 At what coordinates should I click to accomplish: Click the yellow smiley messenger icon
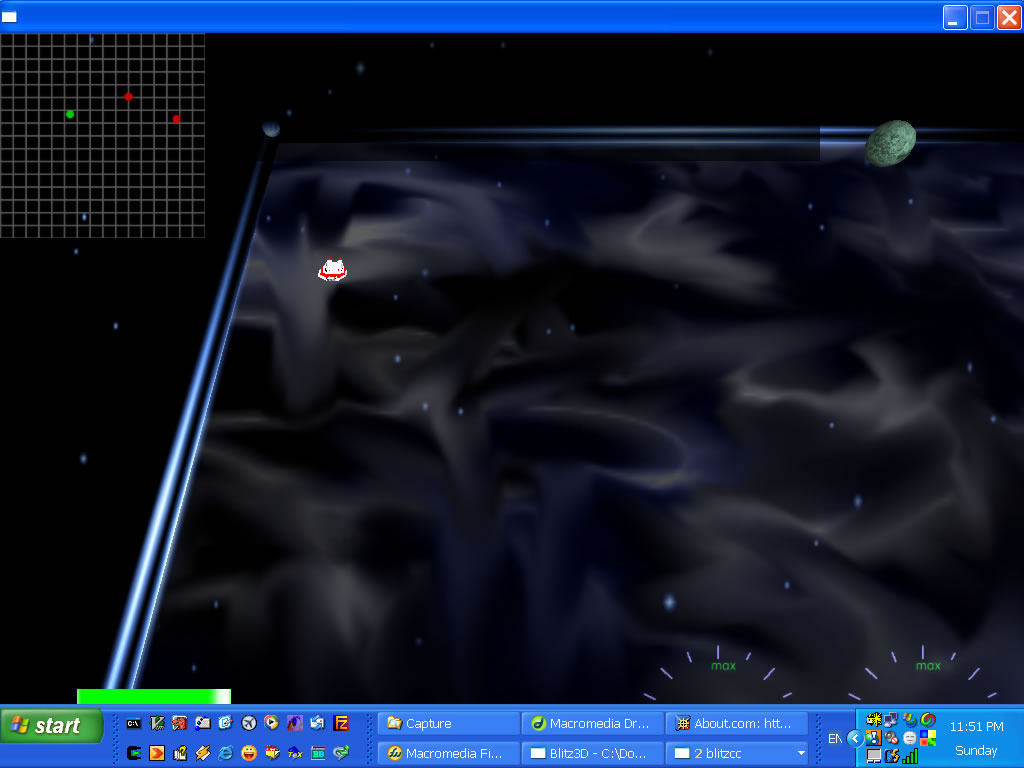click(249, 753)
